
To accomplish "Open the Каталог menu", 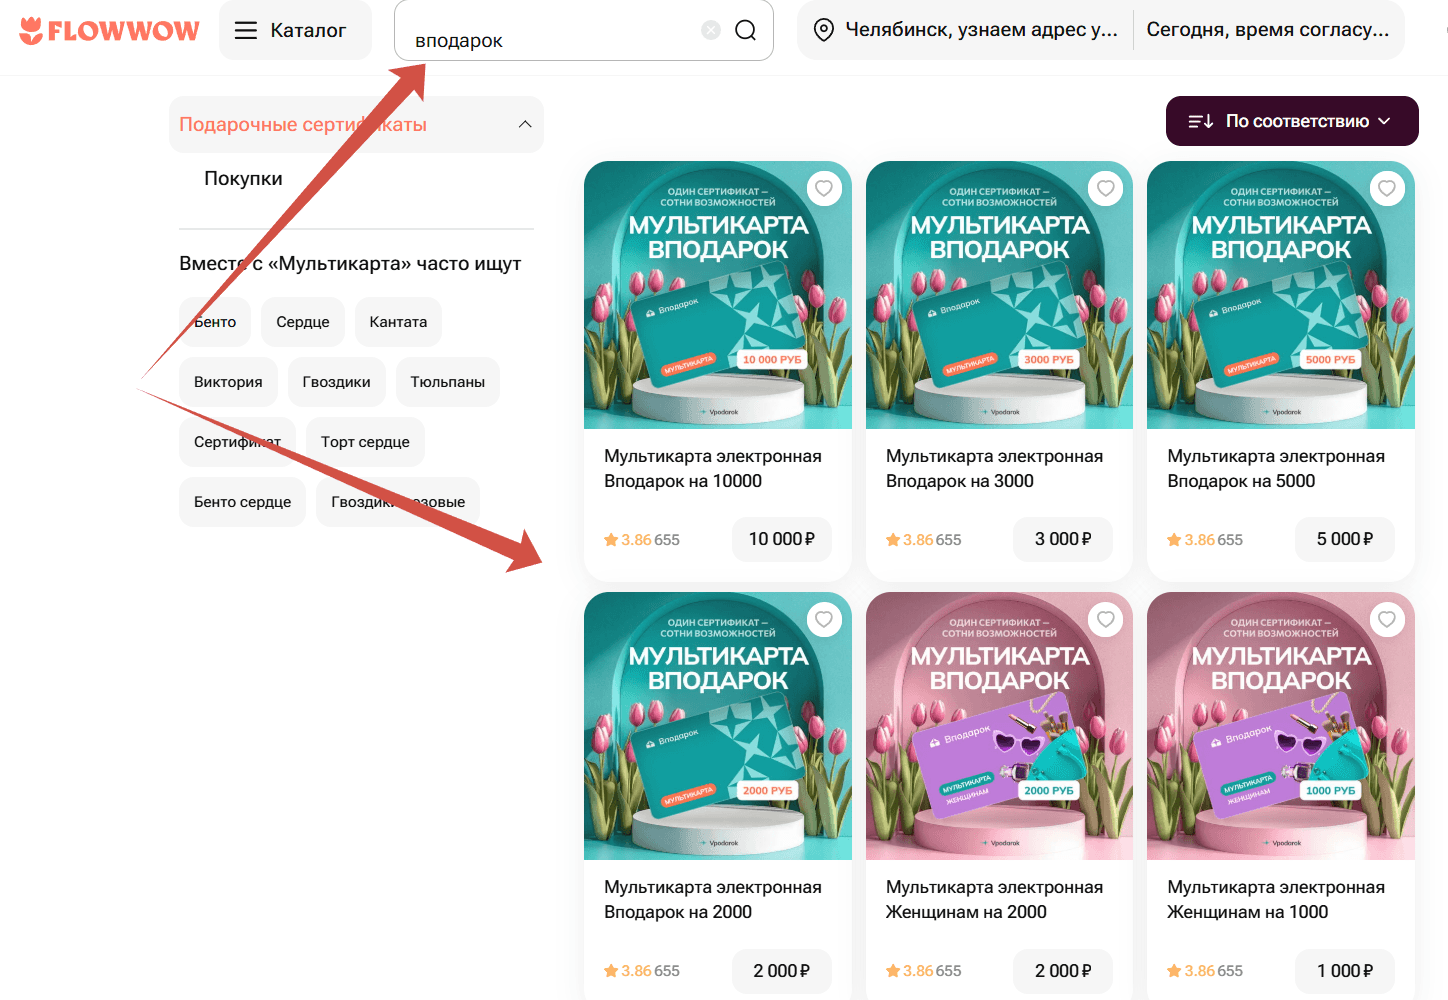I will pos(294,30).
